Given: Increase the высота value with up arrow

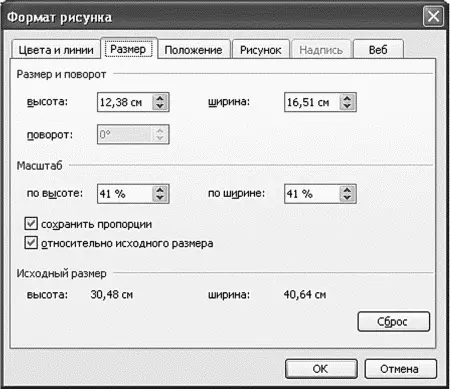Looking at the screenshot, I should (x=160, y=98).
